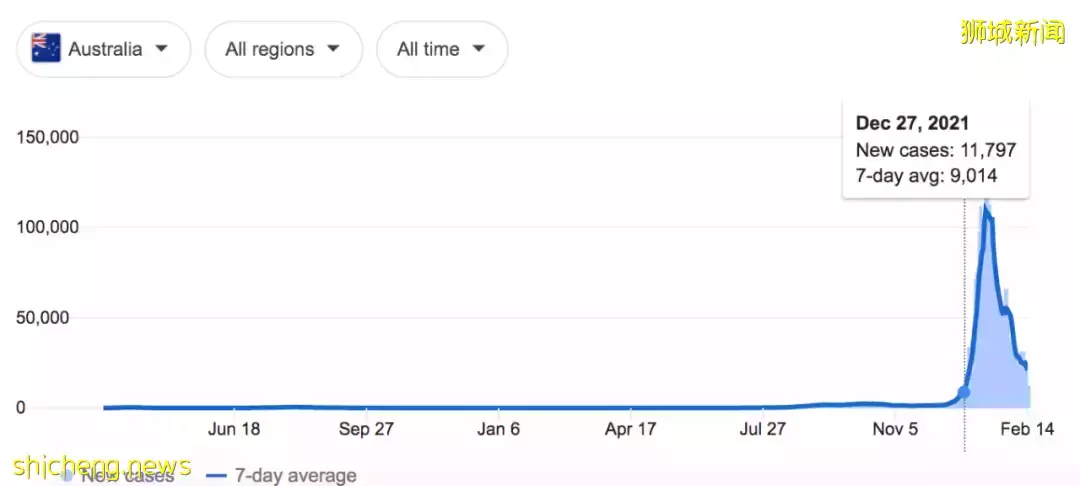Open the Australia country dropdown
The width and height of the screenshot is (1080, 486).
(x=102, y=49)
